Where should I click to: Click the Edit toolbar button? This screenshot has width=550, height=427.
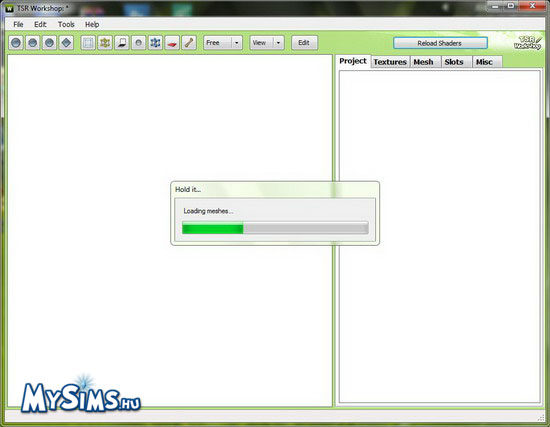[304, 43]
